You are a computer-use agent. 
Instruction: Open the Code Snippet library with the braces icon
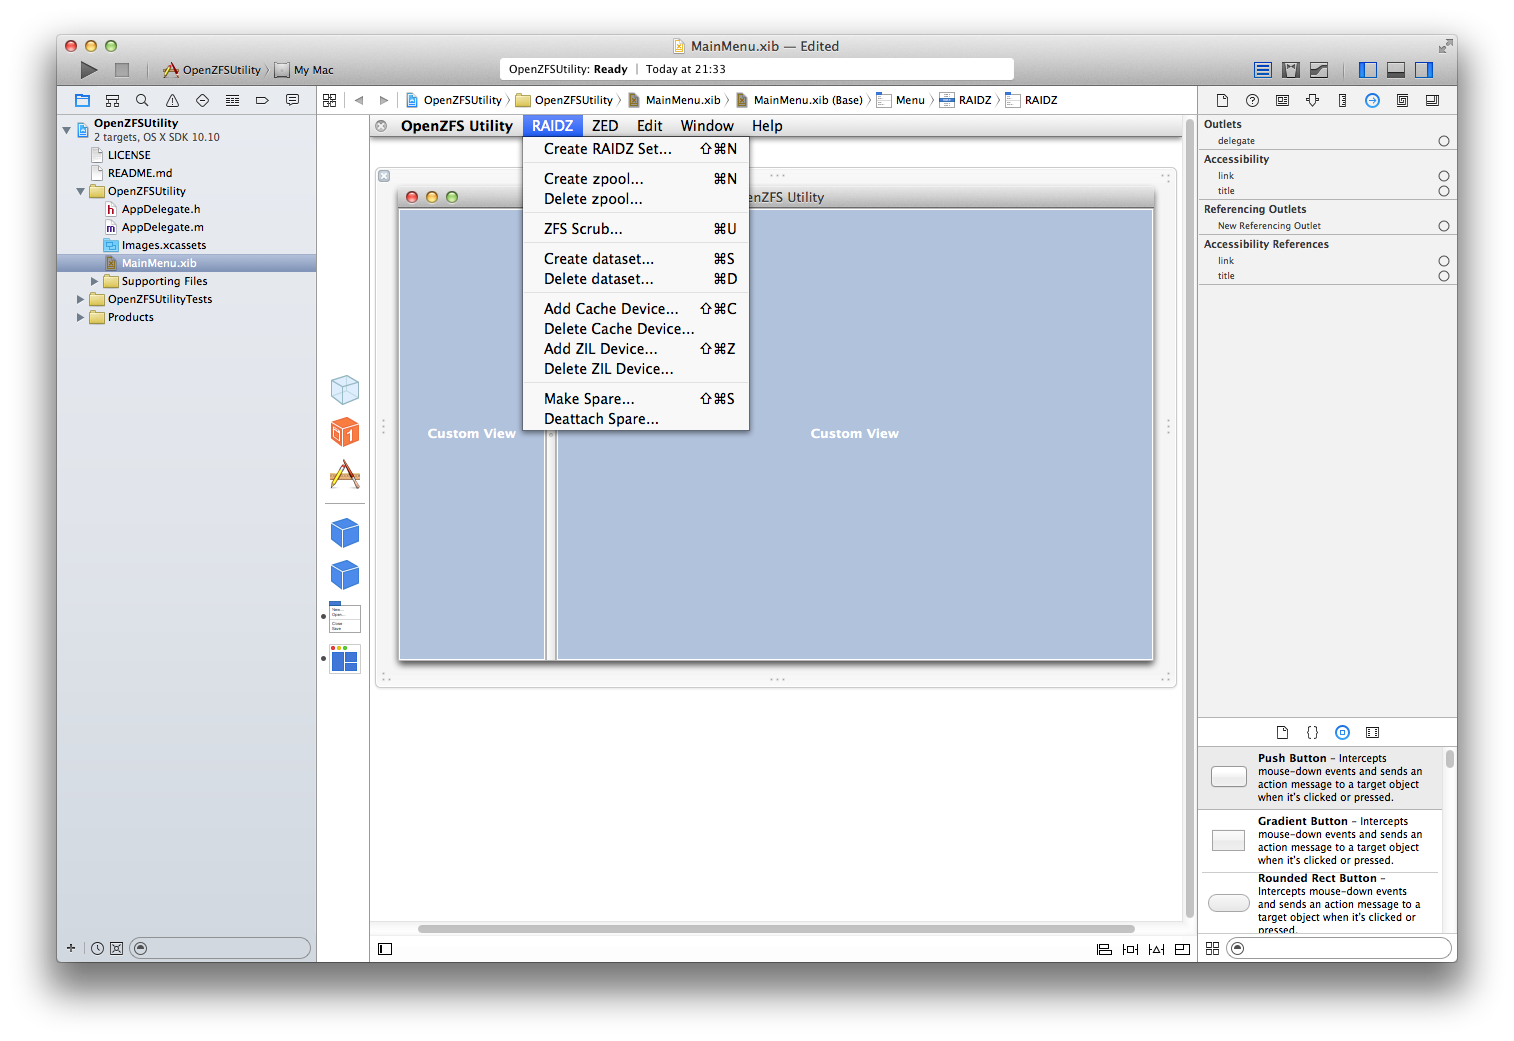[1312, 732]
